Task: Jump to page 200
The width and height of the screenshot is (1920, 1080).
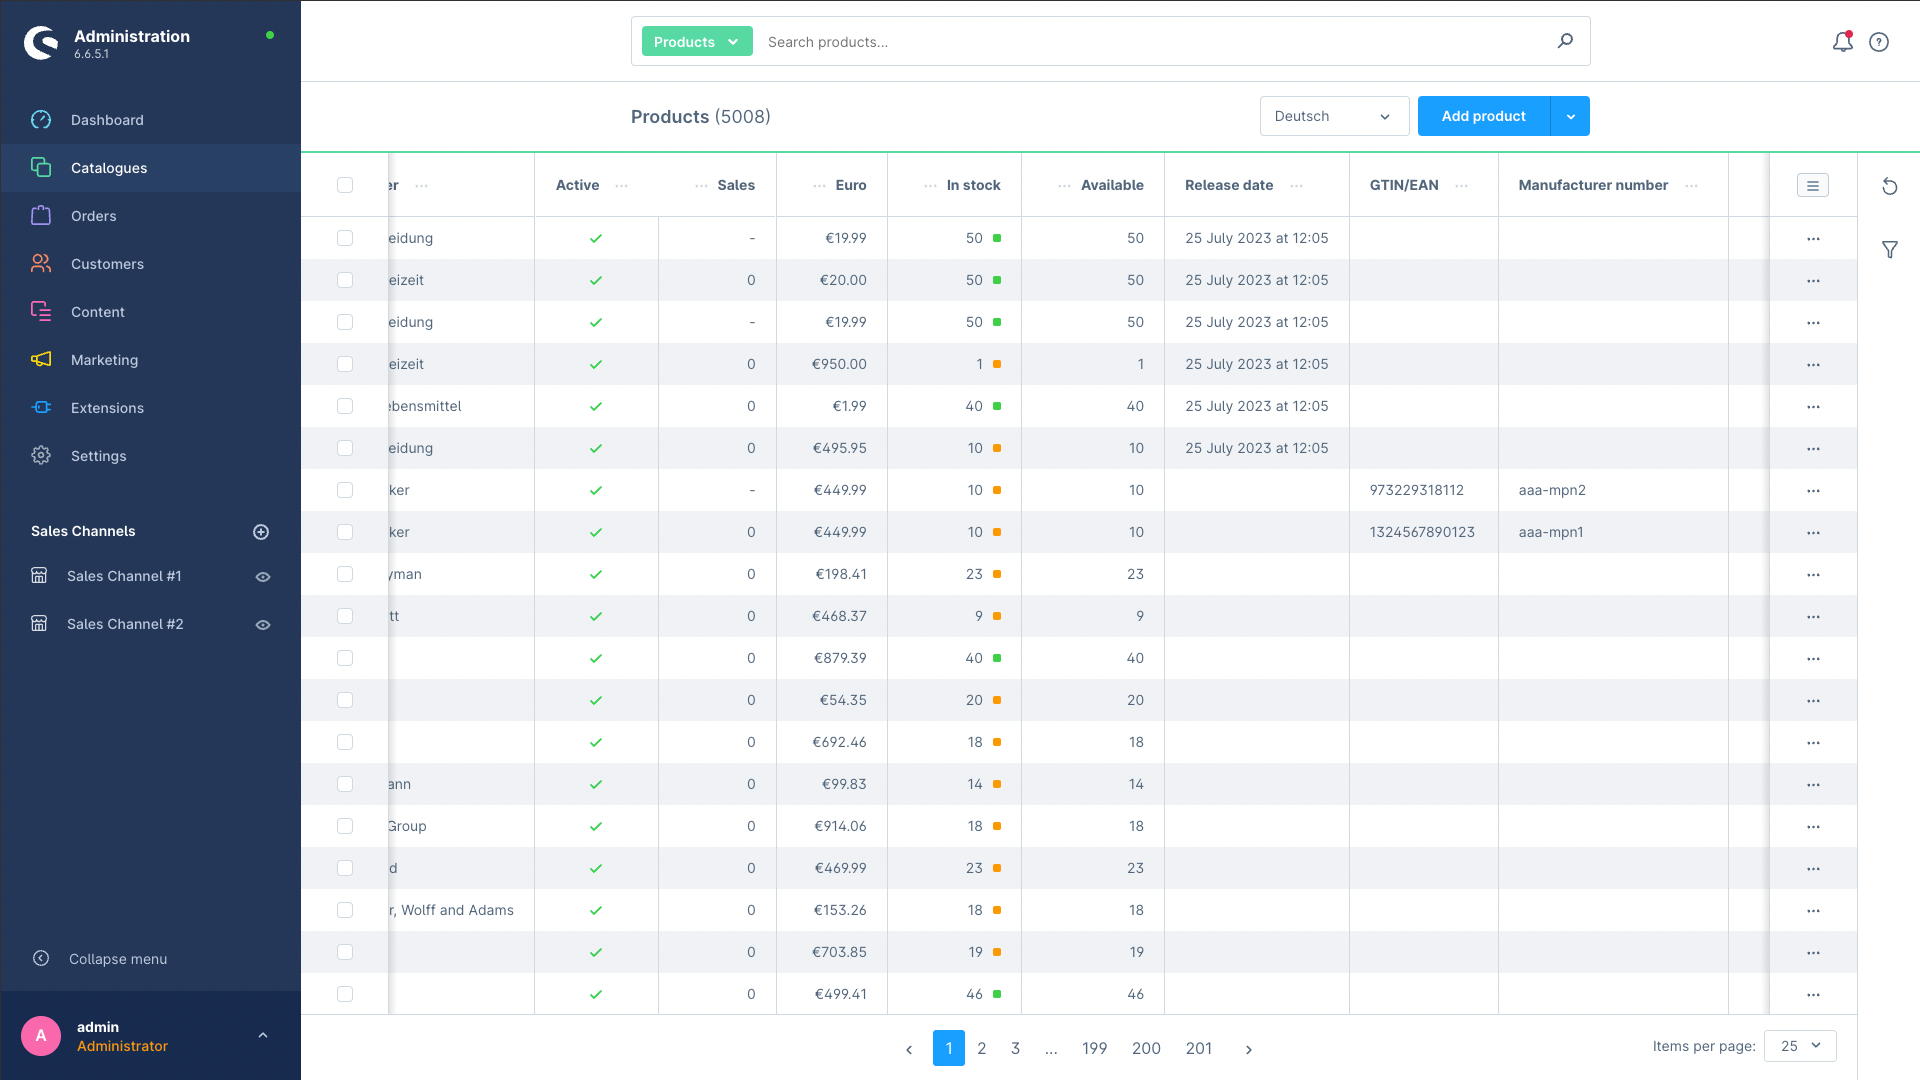Action: pos(1146,1048)
